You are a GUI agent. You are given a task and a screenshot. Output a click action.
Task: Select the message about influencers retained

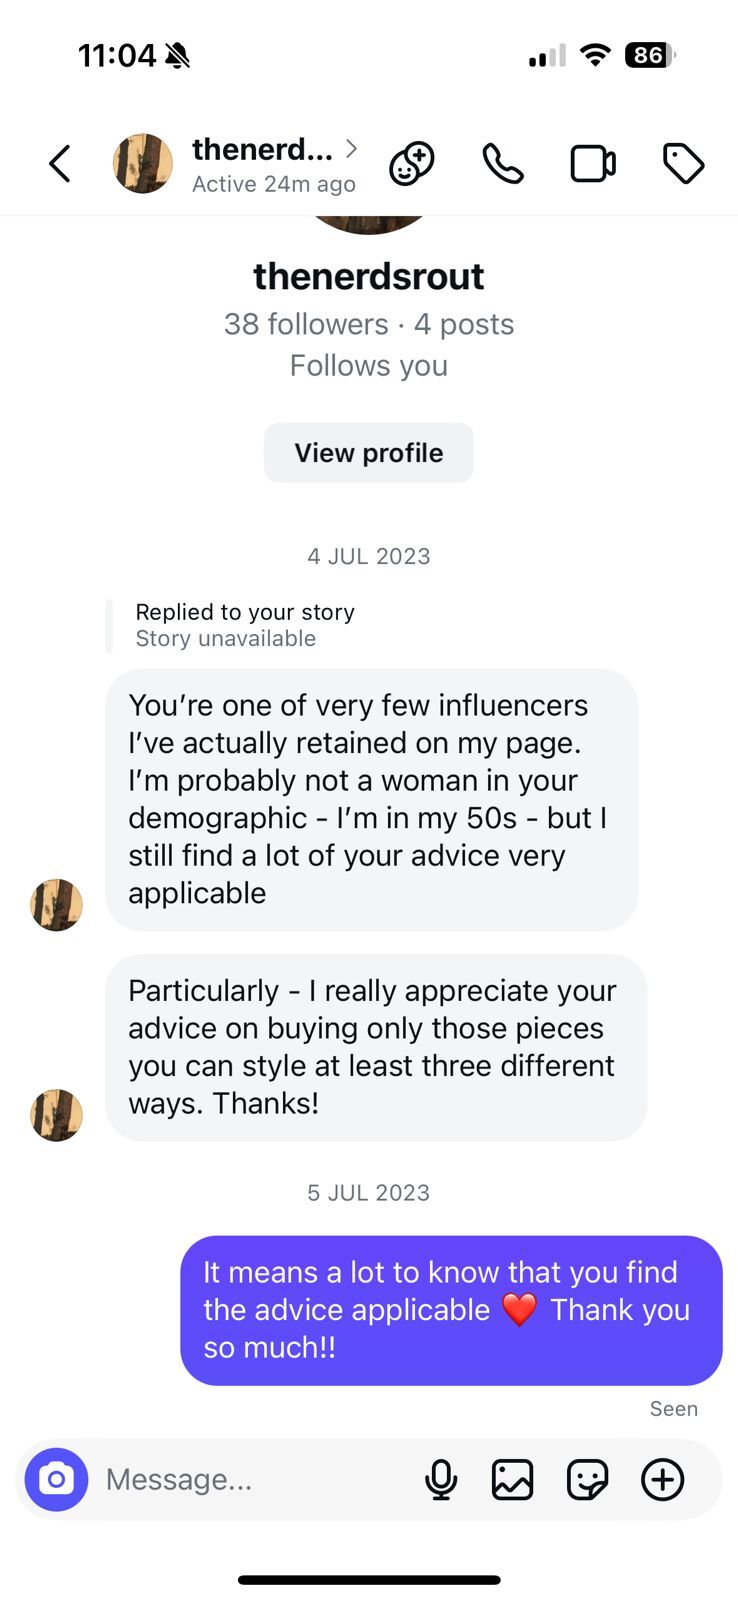370,799
